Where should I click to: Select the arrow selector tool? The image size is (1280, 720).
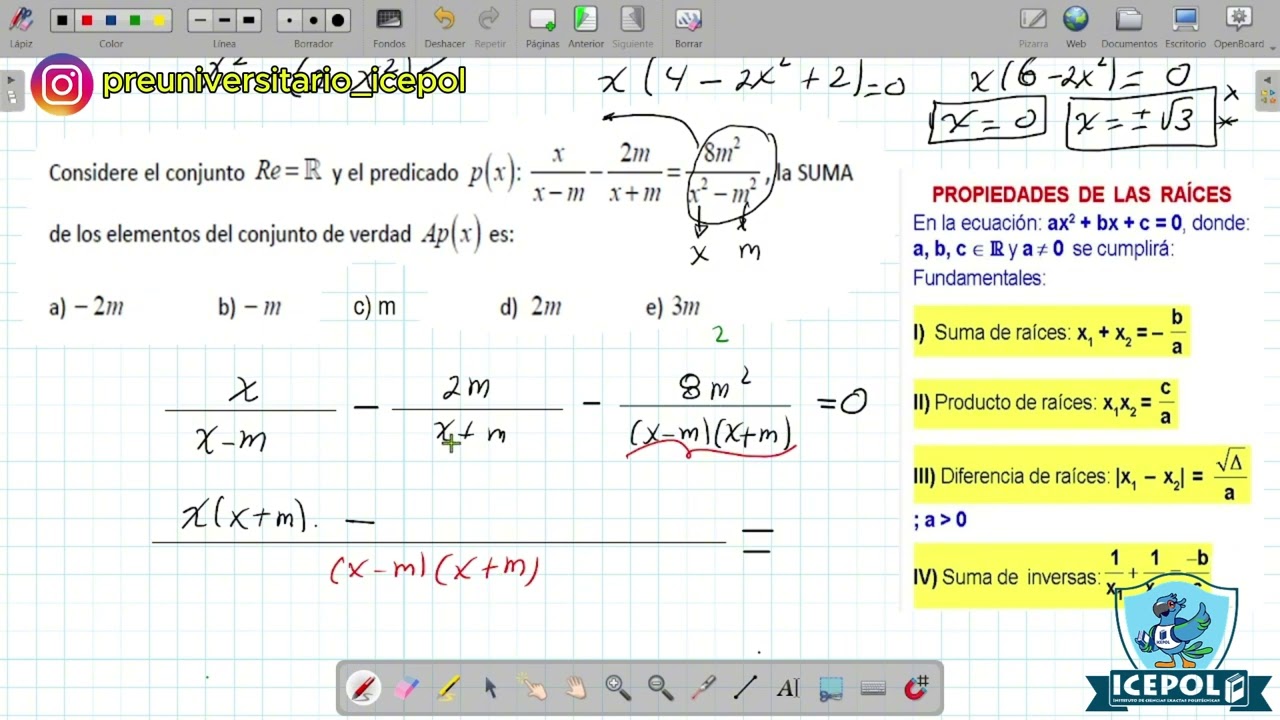pyautogui.click(x=490, y=688)
